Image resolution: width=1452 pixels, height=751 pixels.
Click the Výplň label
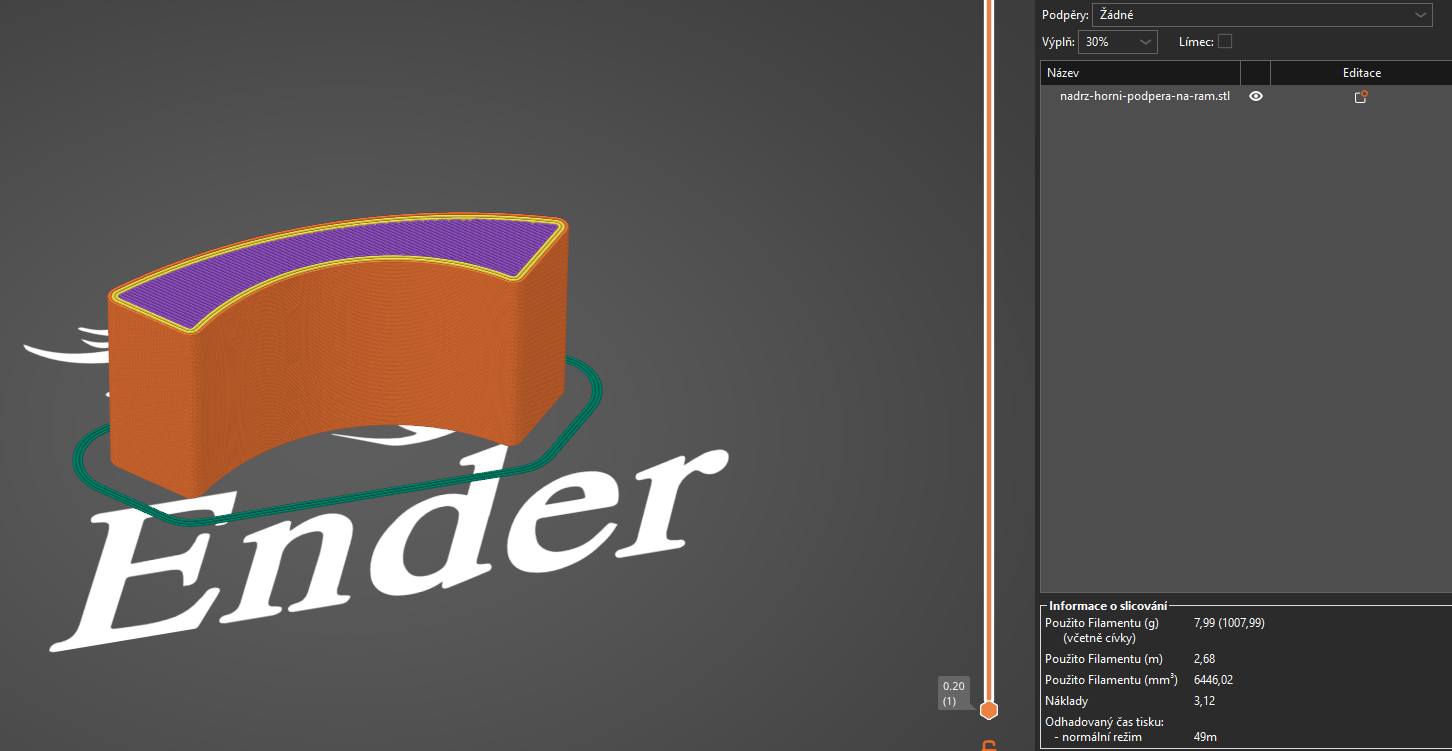pos(1058,42)
